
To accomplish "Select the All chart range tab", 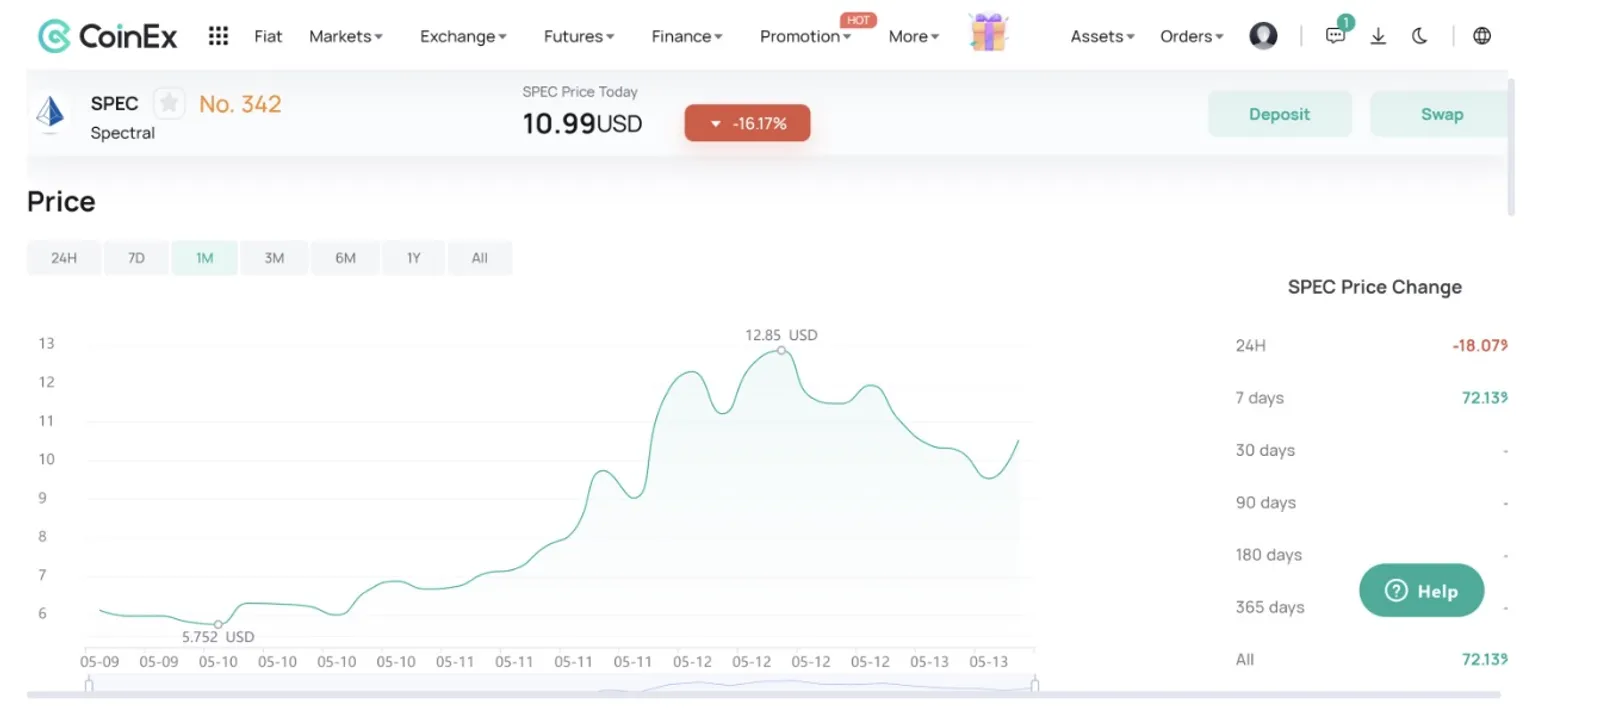I will click(480, 258).
